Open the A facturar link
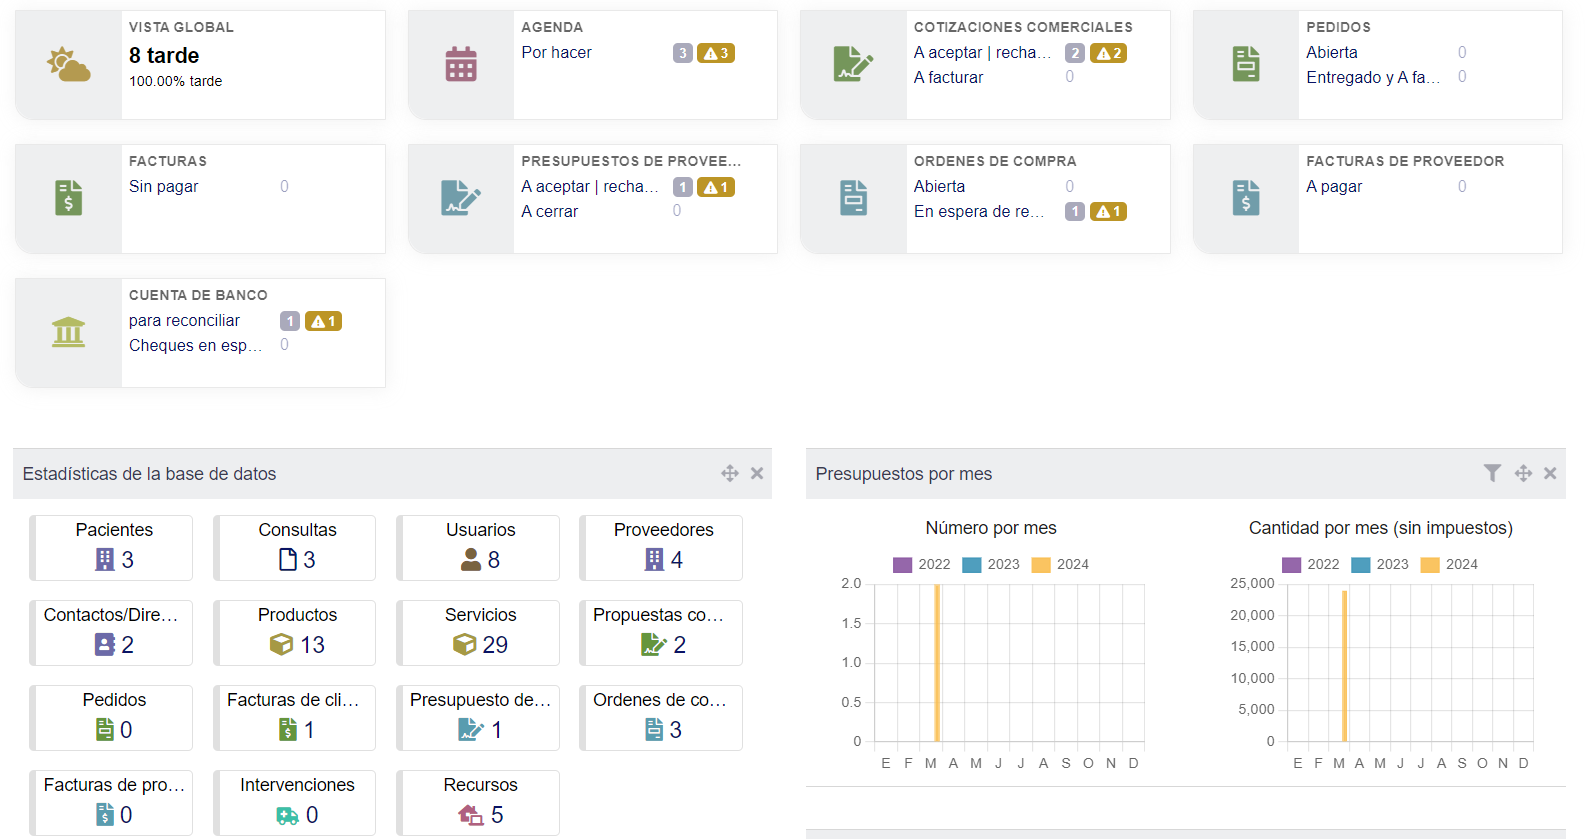The width and height of the screenshot is (1586, 839). [x=948, y=77]
